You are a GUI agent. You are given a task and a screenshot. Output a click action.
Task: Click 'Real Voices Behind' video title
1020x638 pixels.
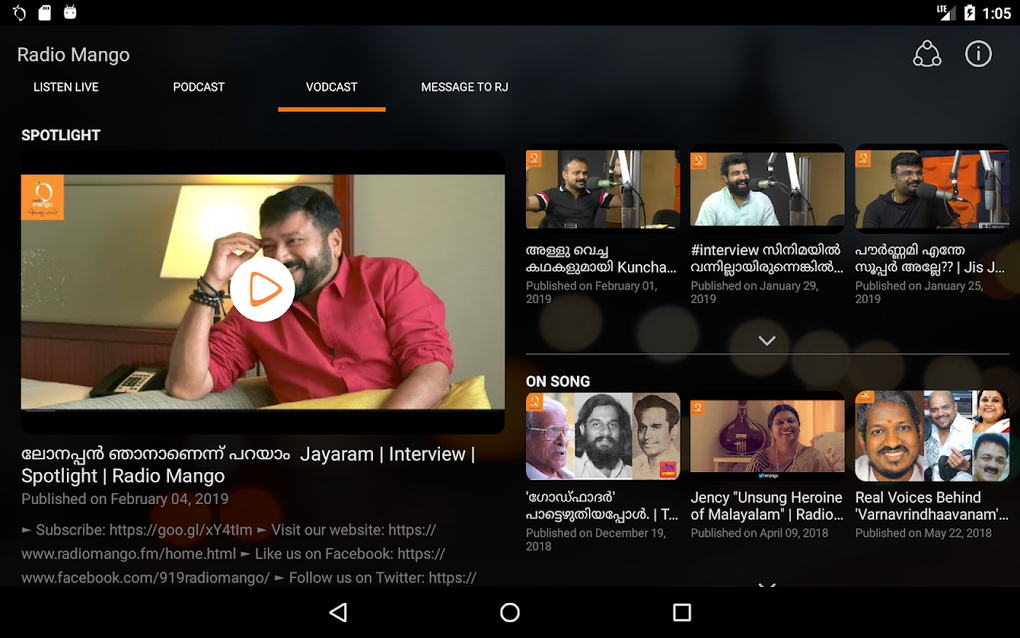tap(932, 506)
